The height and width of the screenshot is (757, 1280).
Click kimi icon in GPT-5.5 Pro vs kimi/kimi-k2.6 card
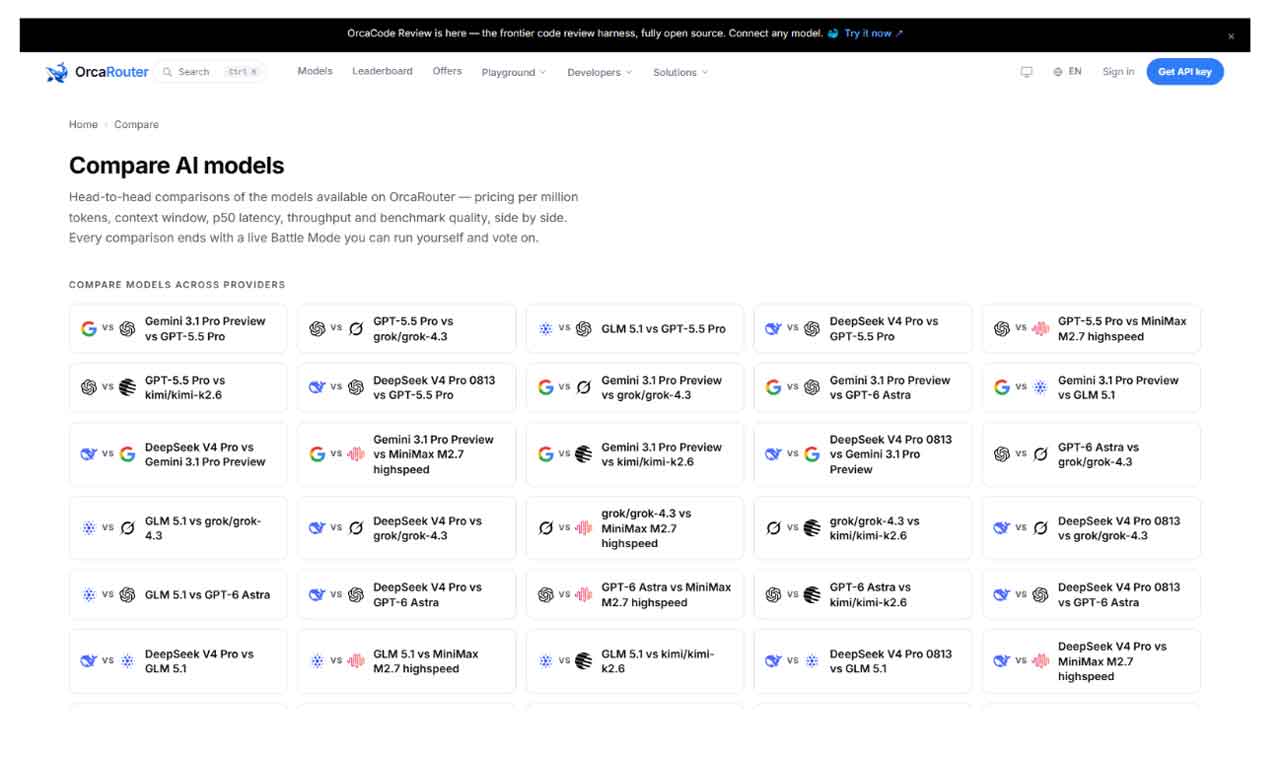(x=127, y=387)
